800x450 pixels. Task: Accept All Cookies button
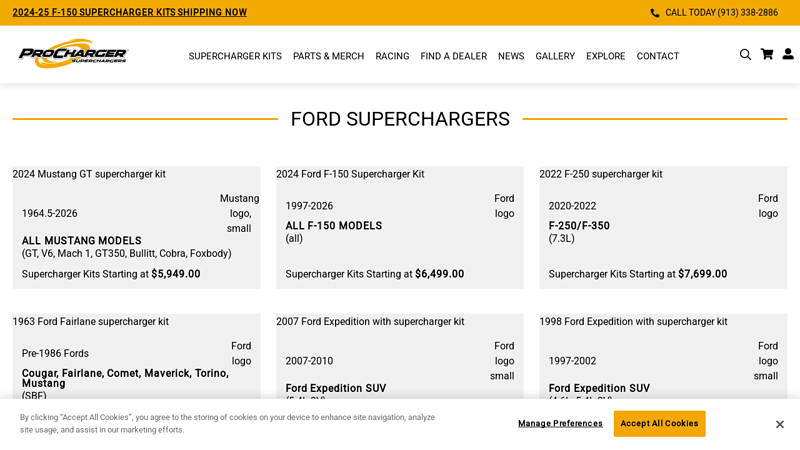point(659,423)
